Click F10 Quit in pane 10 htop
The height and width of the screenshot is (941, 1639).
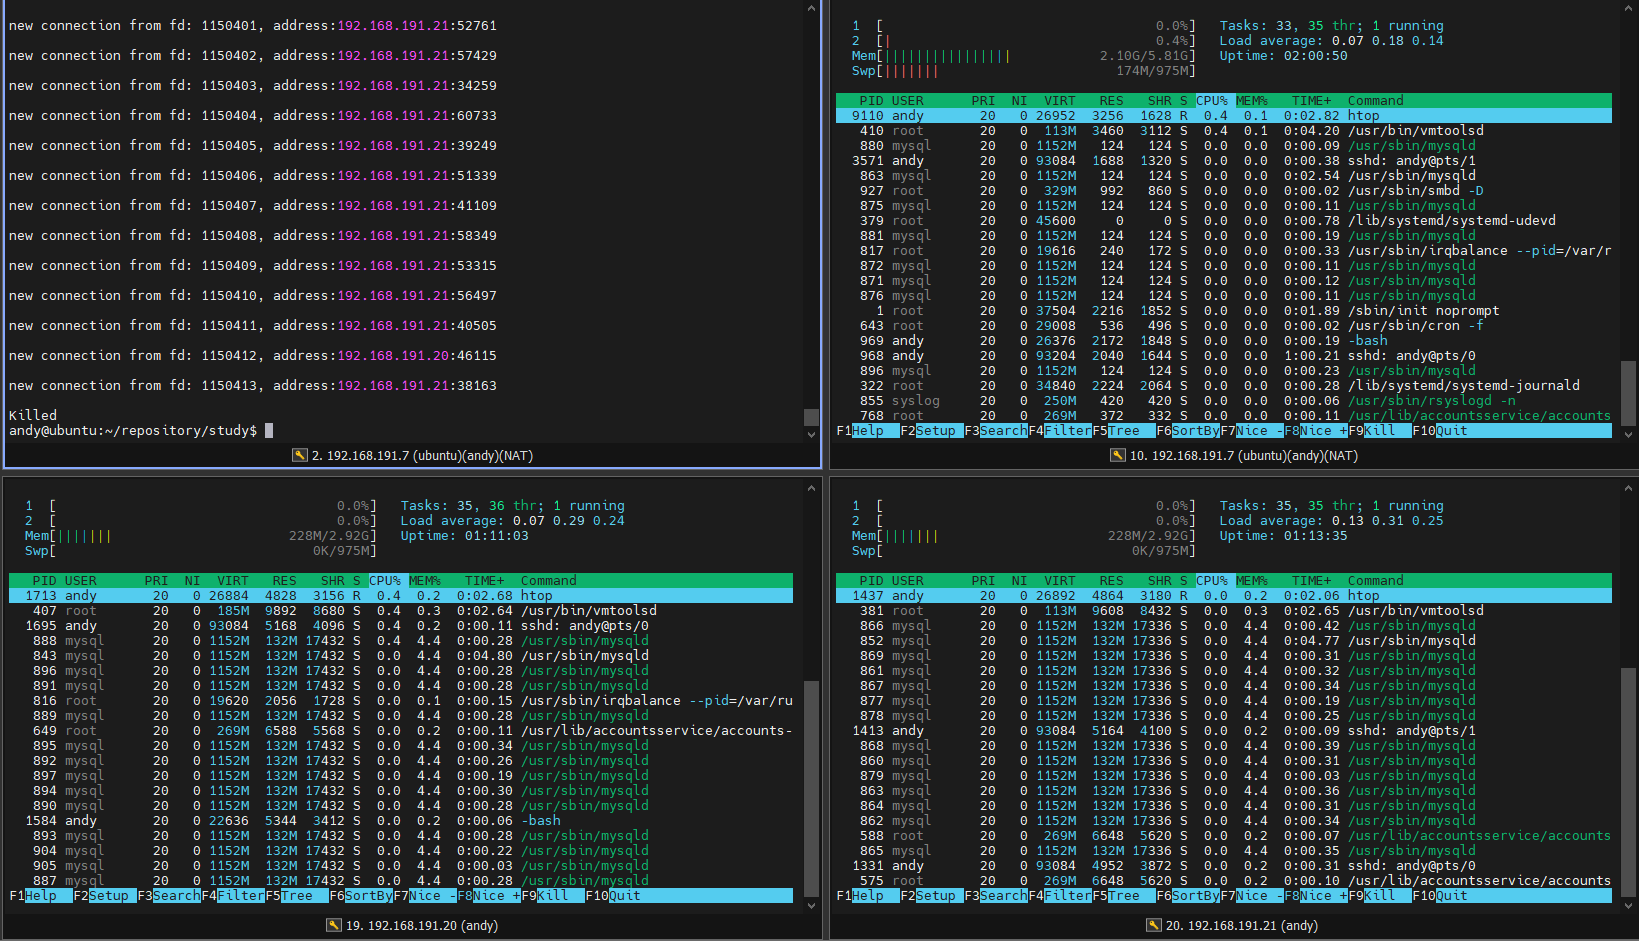[1440, 431]
